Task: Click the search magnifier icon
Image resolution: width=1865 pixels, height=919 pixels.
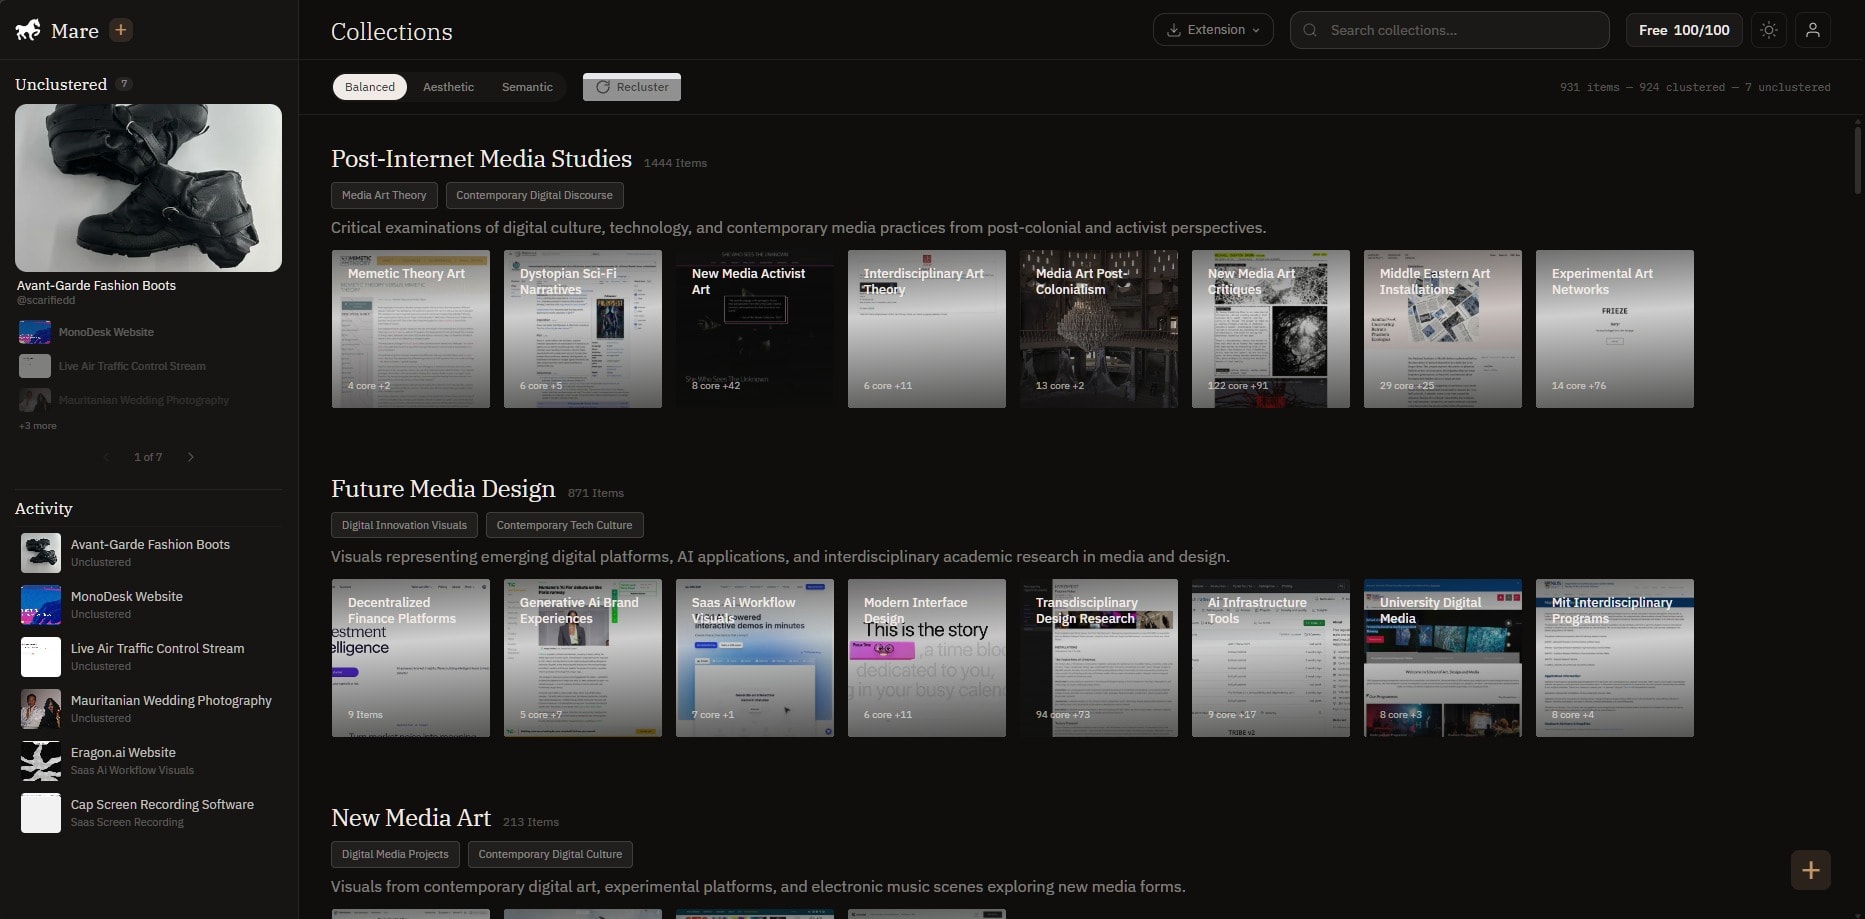Action: coord(1310,30)
